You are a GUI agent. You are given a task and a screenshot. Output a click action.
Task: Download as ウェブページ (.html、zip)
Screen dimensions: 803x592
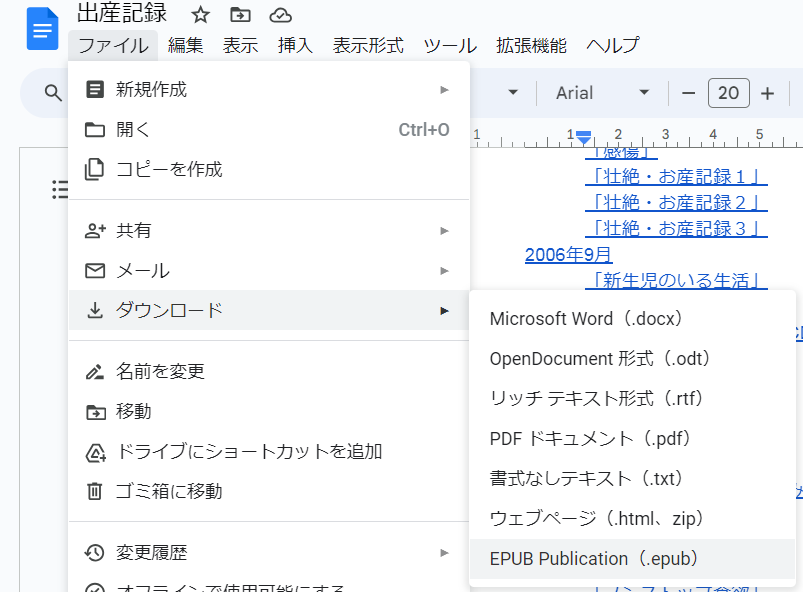pyautogui.click(x=632, y=518)
